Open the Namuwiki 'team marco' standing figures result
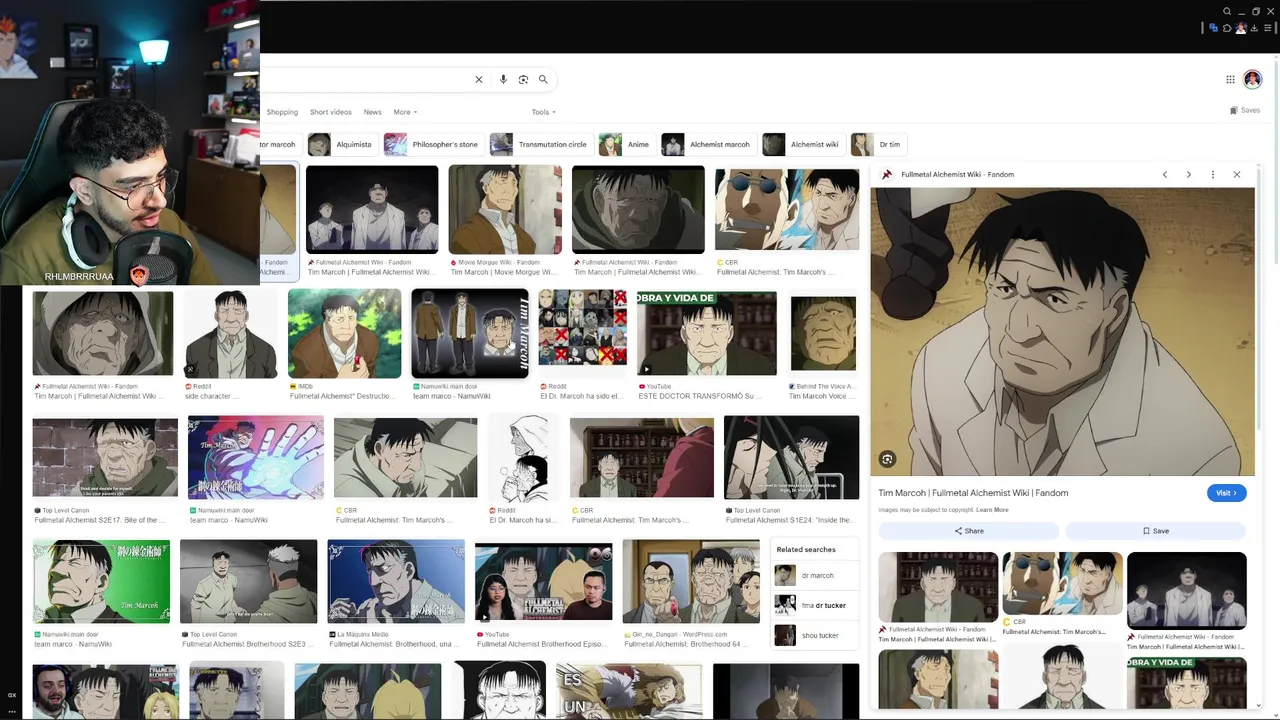The image size is (1280, 720). coord(470,334)
